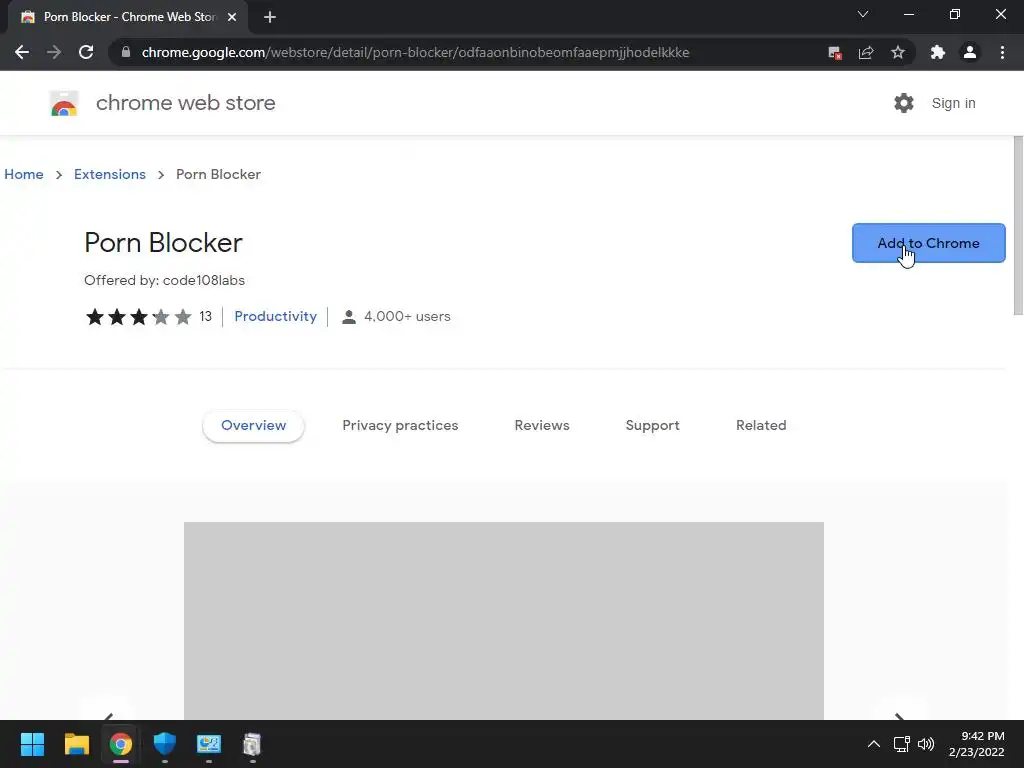The image size is (1024, 768).
Task: Click the browser forward arrow
Action: tap(54, 52)
